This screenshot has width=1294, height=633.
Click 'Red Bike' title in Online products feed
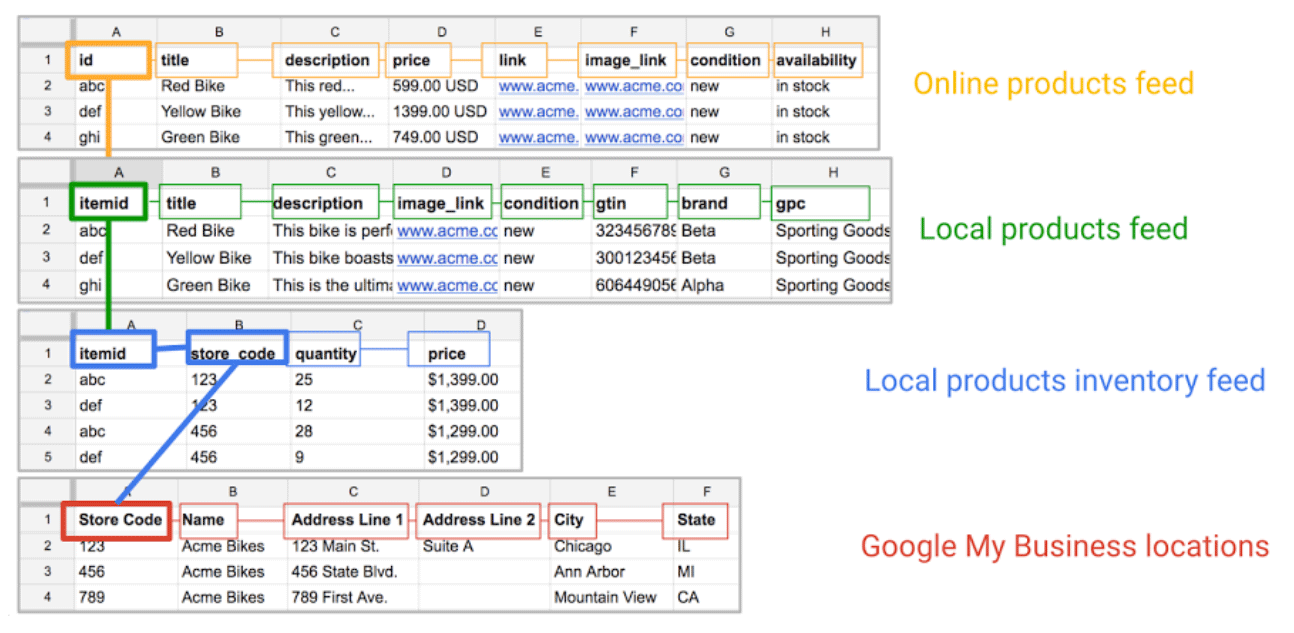pos(193,86)
